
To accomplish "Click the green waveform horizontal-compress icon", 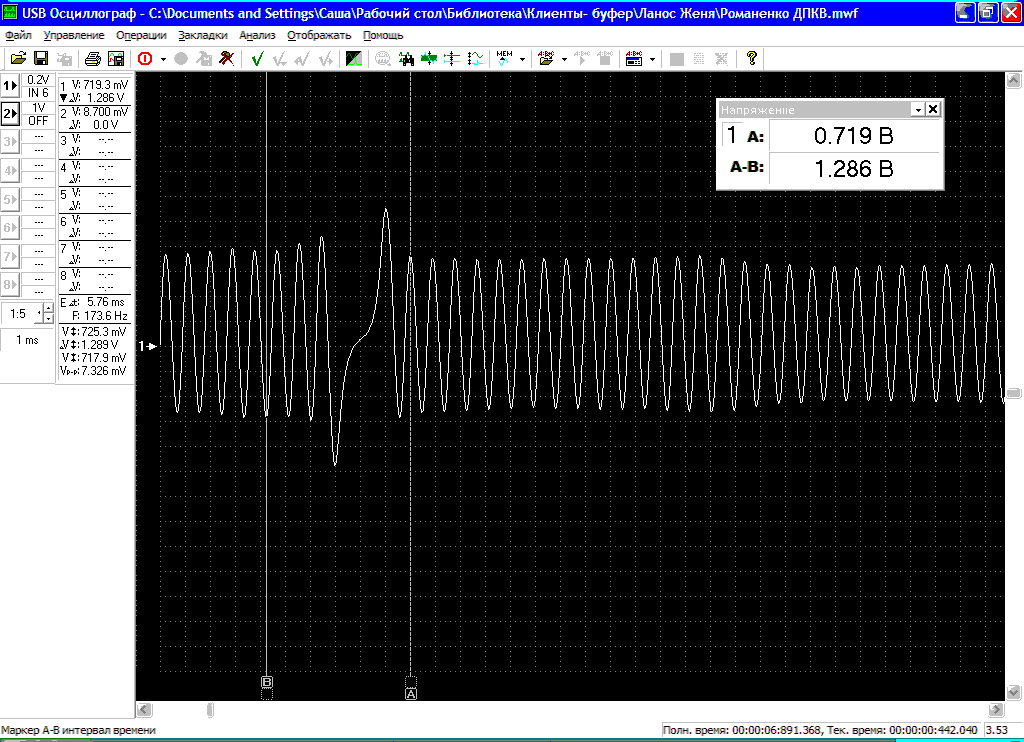I will [x=429, y=59].
